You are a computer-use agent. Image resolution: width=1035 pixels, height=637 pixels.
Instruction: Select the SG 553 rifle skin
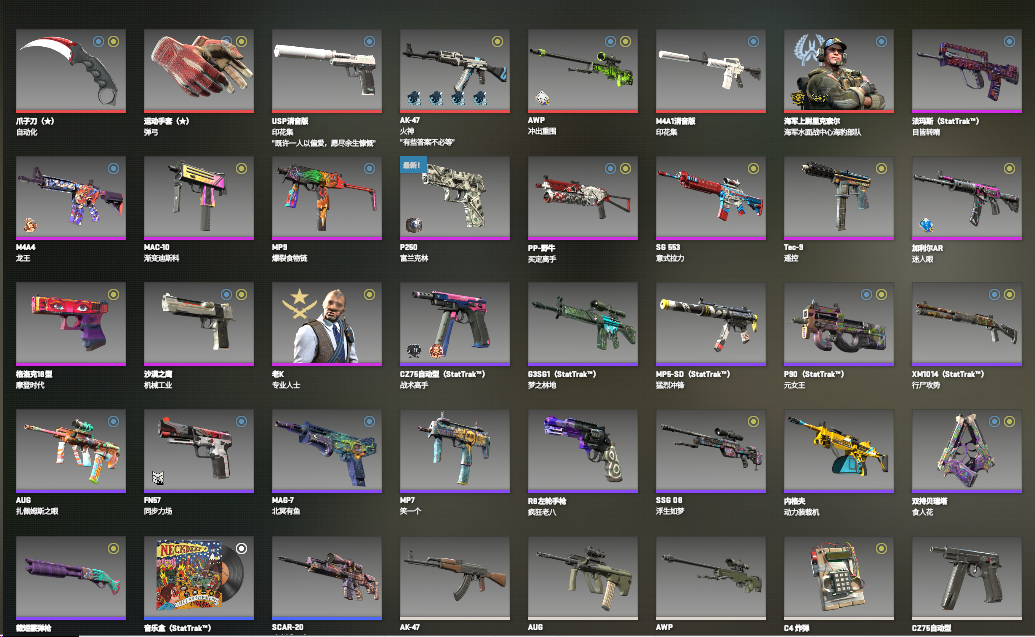click(711, 198)
